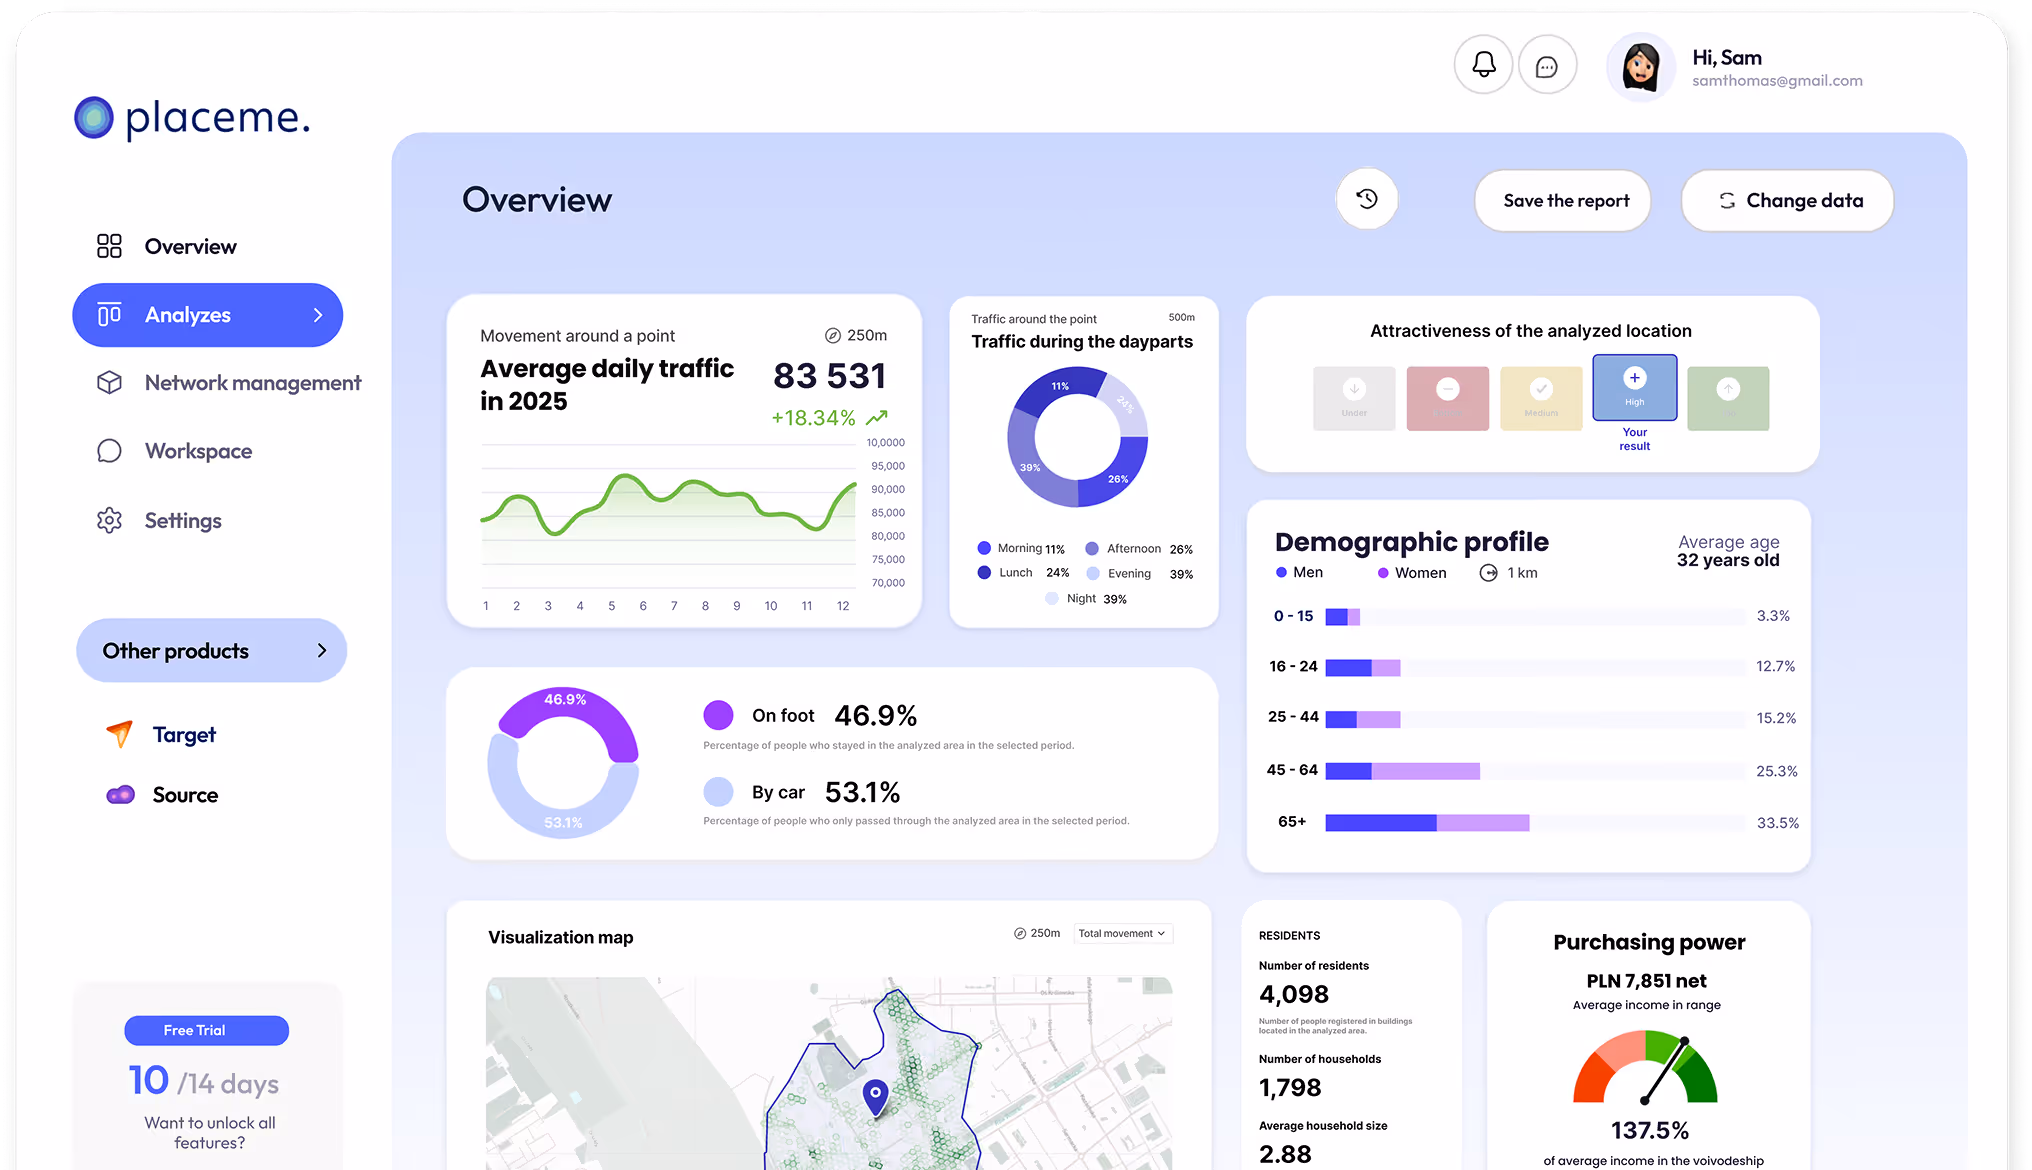The height and width of the screenshot is (1170, 2032).
Task: Select the Target arrow icon under Other products
Action: (119, 733)
